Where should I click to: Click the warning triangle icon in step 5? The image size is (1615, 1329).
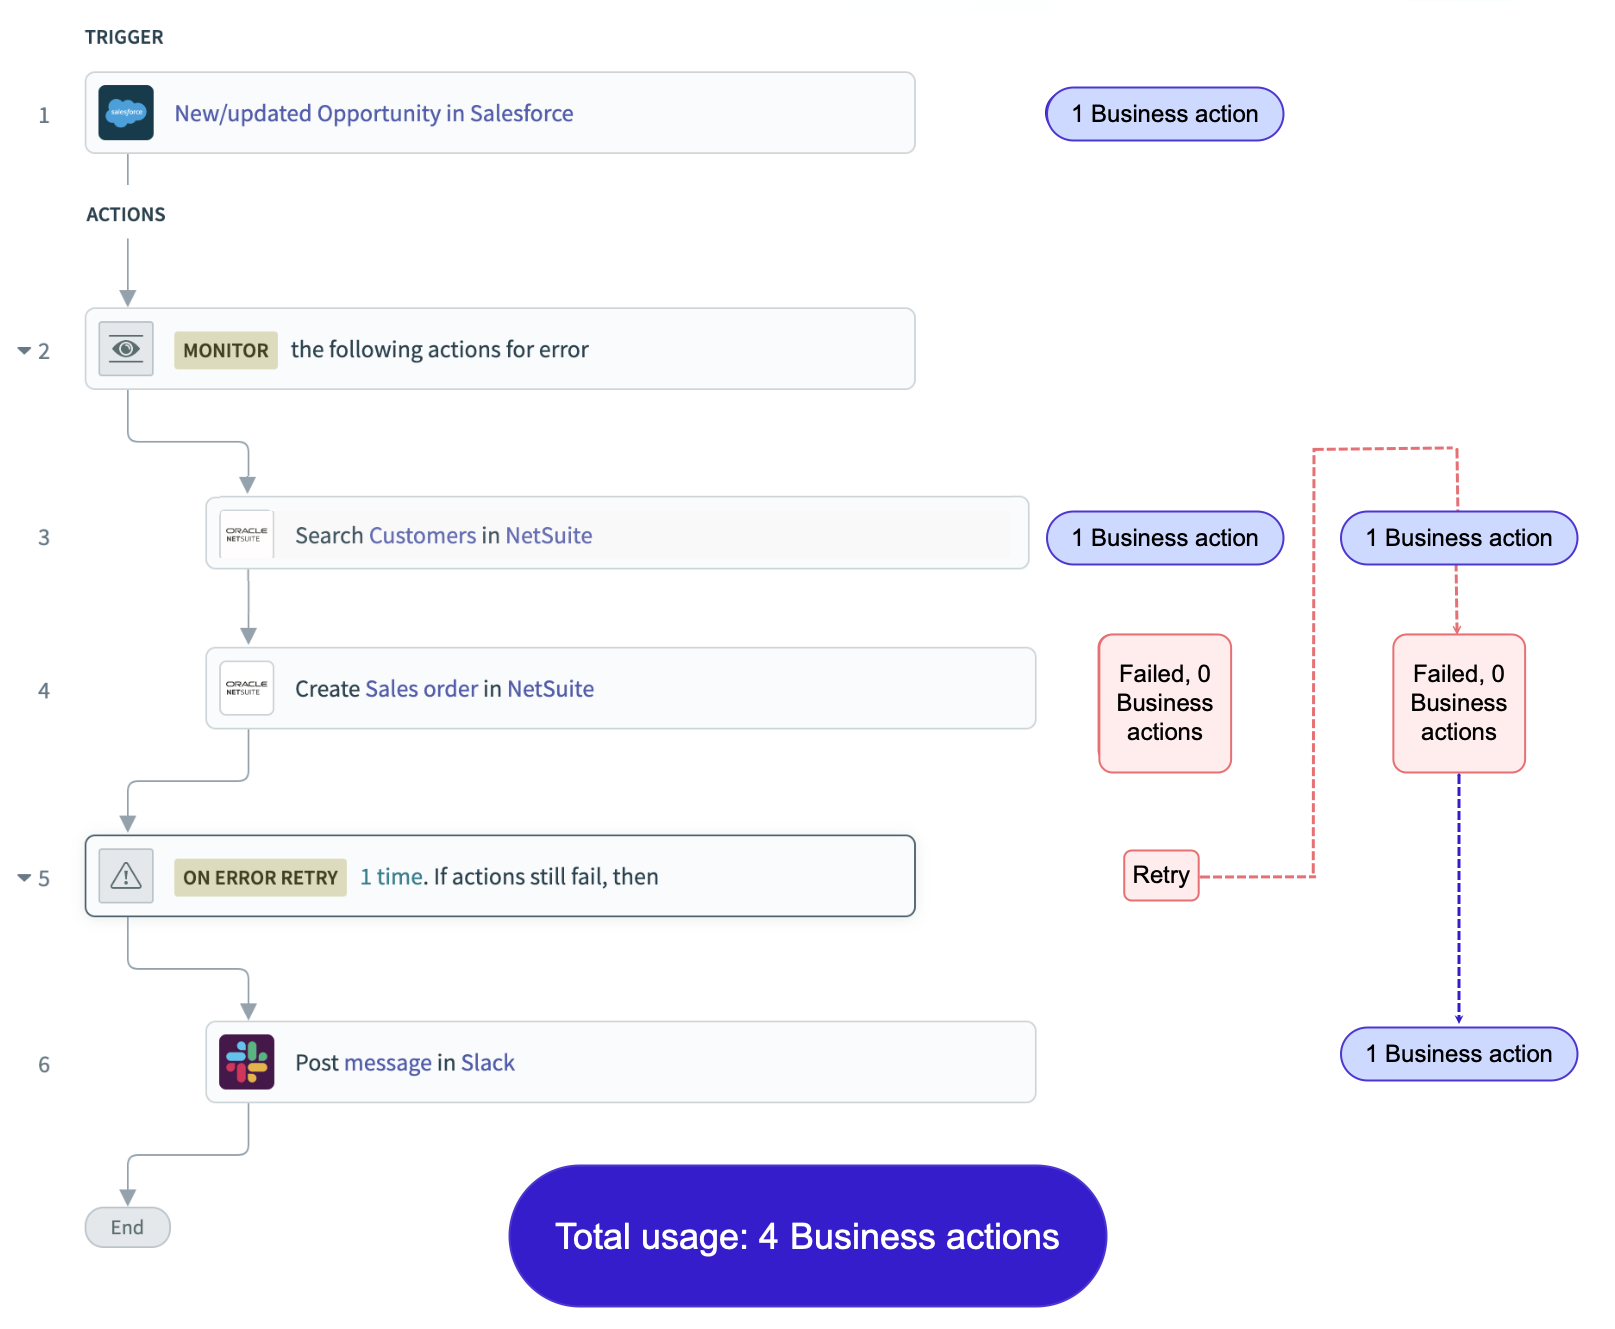[126, 876]
